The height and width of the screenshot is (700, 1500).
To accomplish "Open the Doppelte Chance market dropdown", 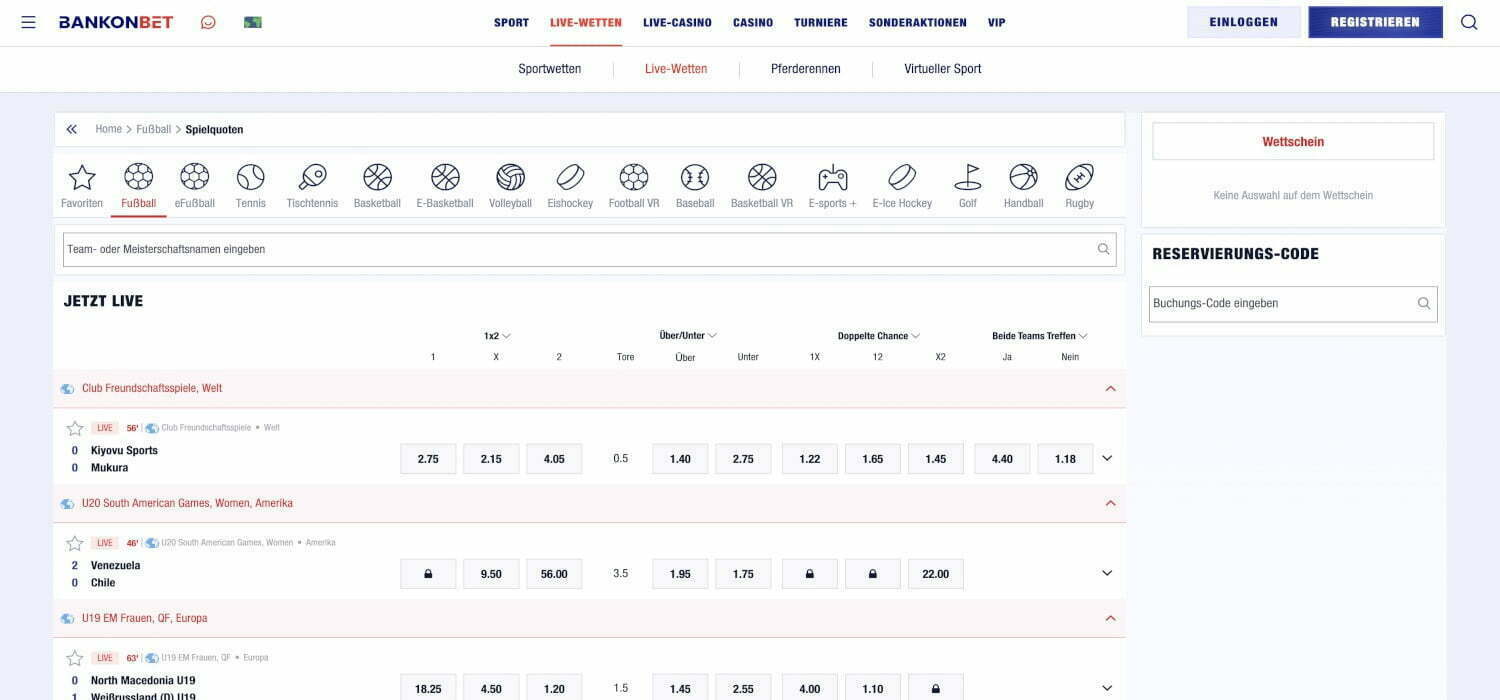I will [879, 336].
